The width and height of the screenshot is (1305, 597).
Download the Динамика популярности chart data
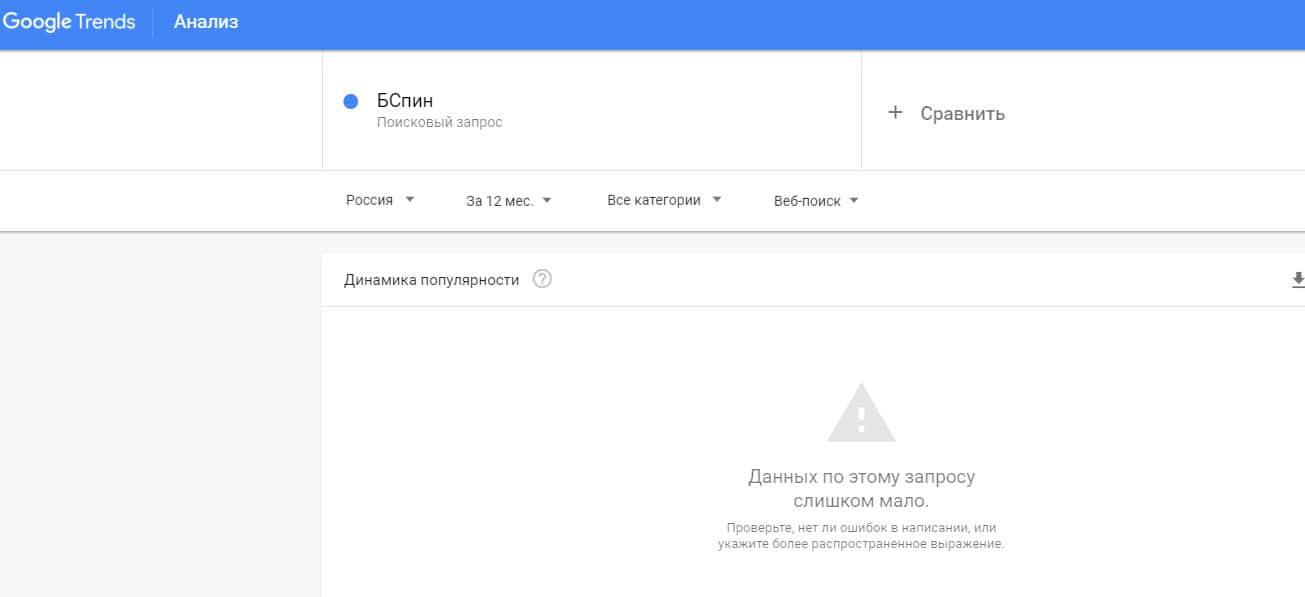click(x=1297, y=279)
